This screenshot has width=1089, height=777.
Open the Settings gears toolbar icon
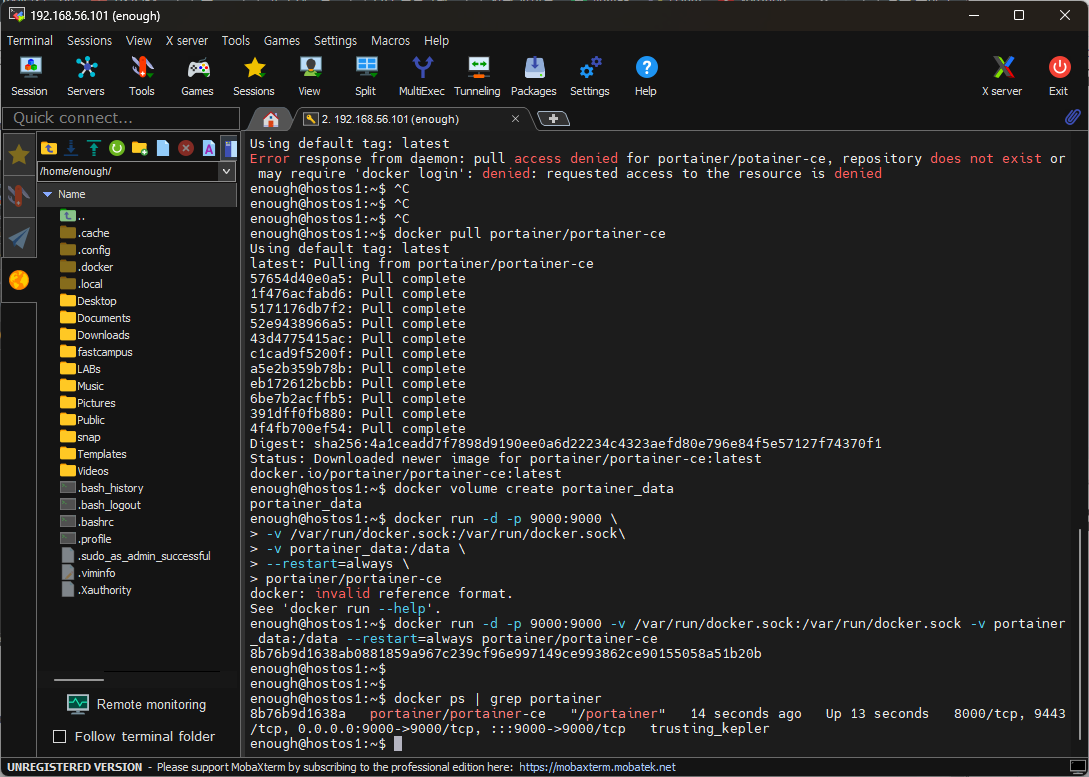click(x=590, y=76)
